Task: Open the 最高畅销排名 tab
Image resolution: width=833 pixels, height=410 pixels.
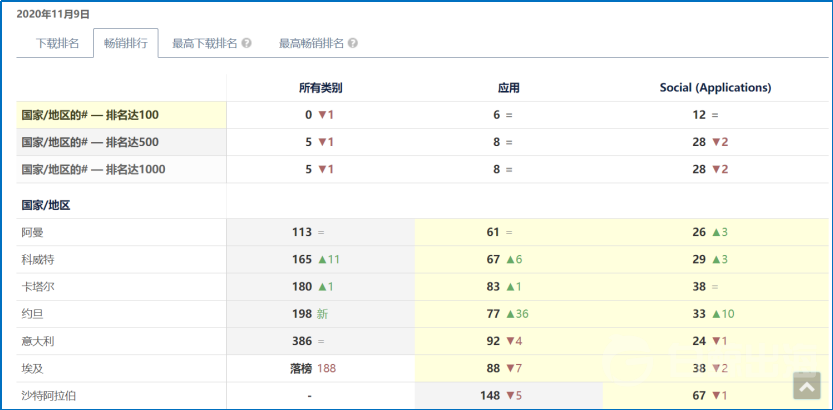Action: coord(311,44)
